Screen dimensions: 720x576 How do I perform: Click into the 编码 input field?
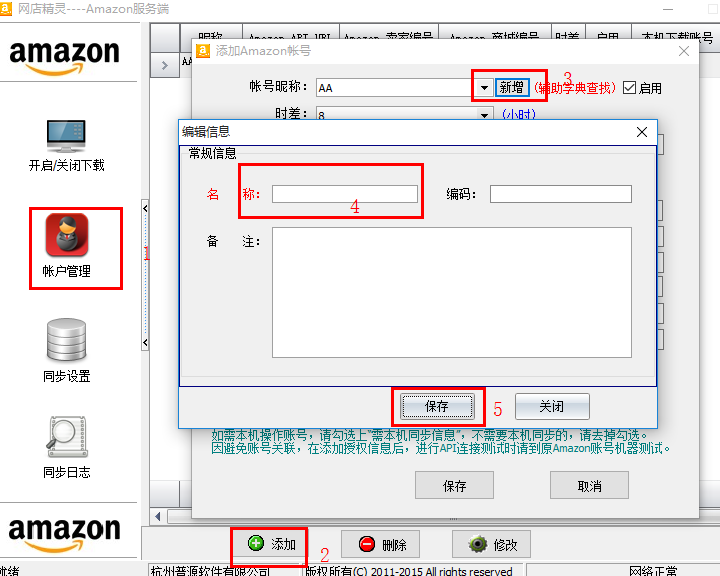coord(561,194)
